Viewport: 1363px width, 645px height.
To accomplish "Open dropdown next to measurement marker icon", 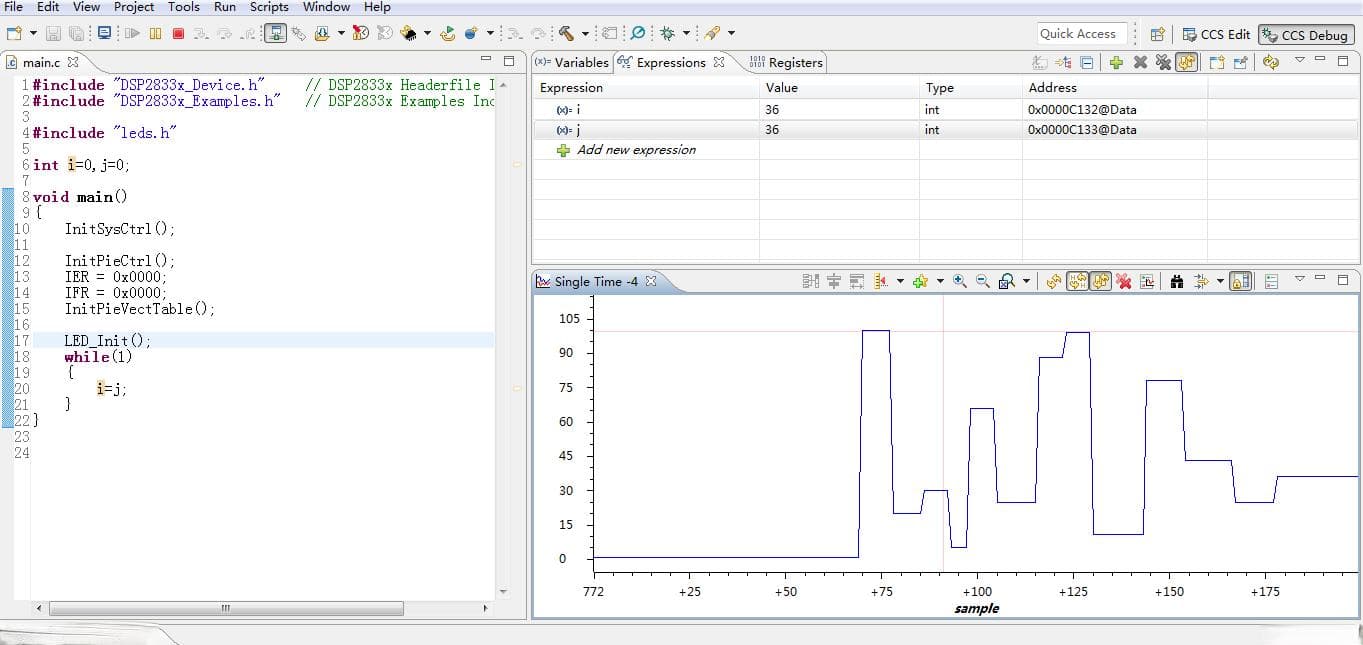I will (x=900, y=281).
